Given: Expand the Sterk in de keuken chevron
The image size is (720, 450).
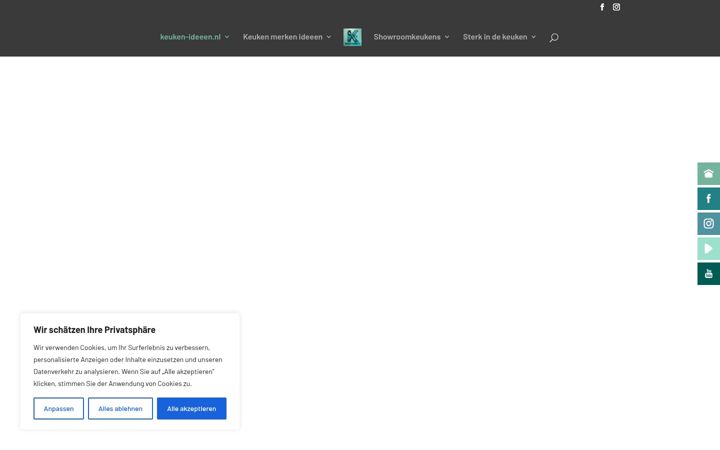Looking at the screenshot, I should pos(534,37).
